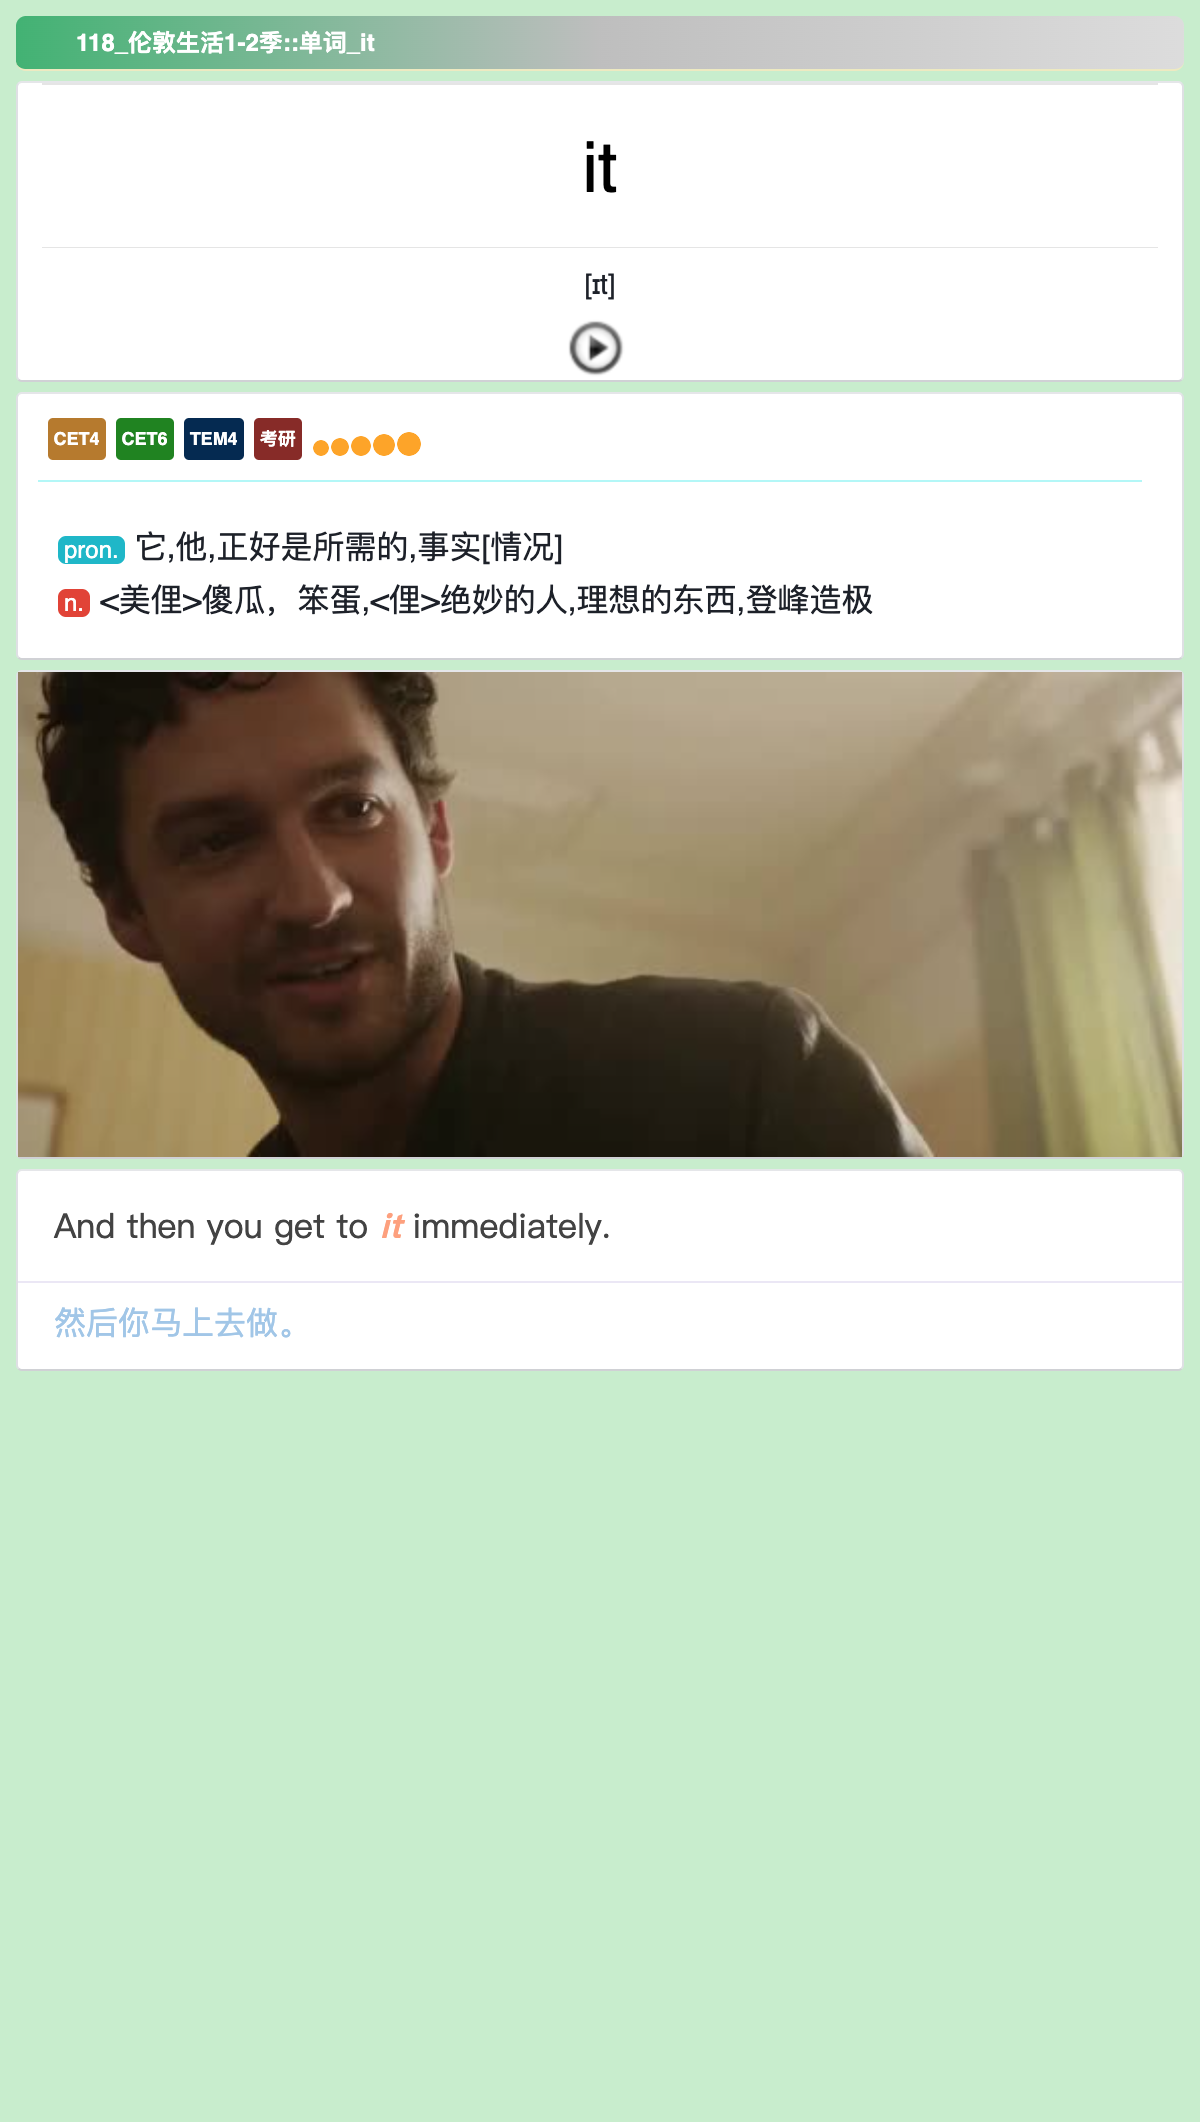This screenshot has width=1200, height=2122.
Task: Open the movie still thumbnail
Action: click(600, 914)
